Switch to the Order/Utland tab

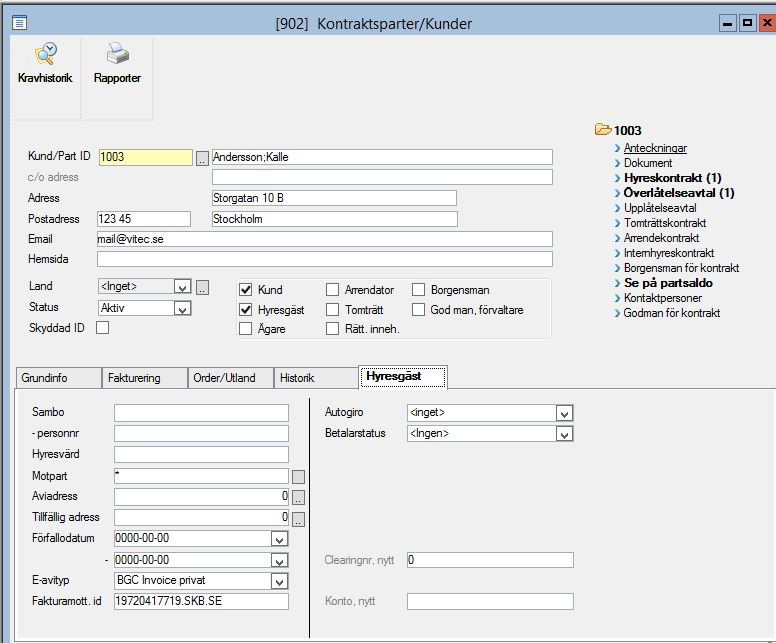click(x=231, y=378)
